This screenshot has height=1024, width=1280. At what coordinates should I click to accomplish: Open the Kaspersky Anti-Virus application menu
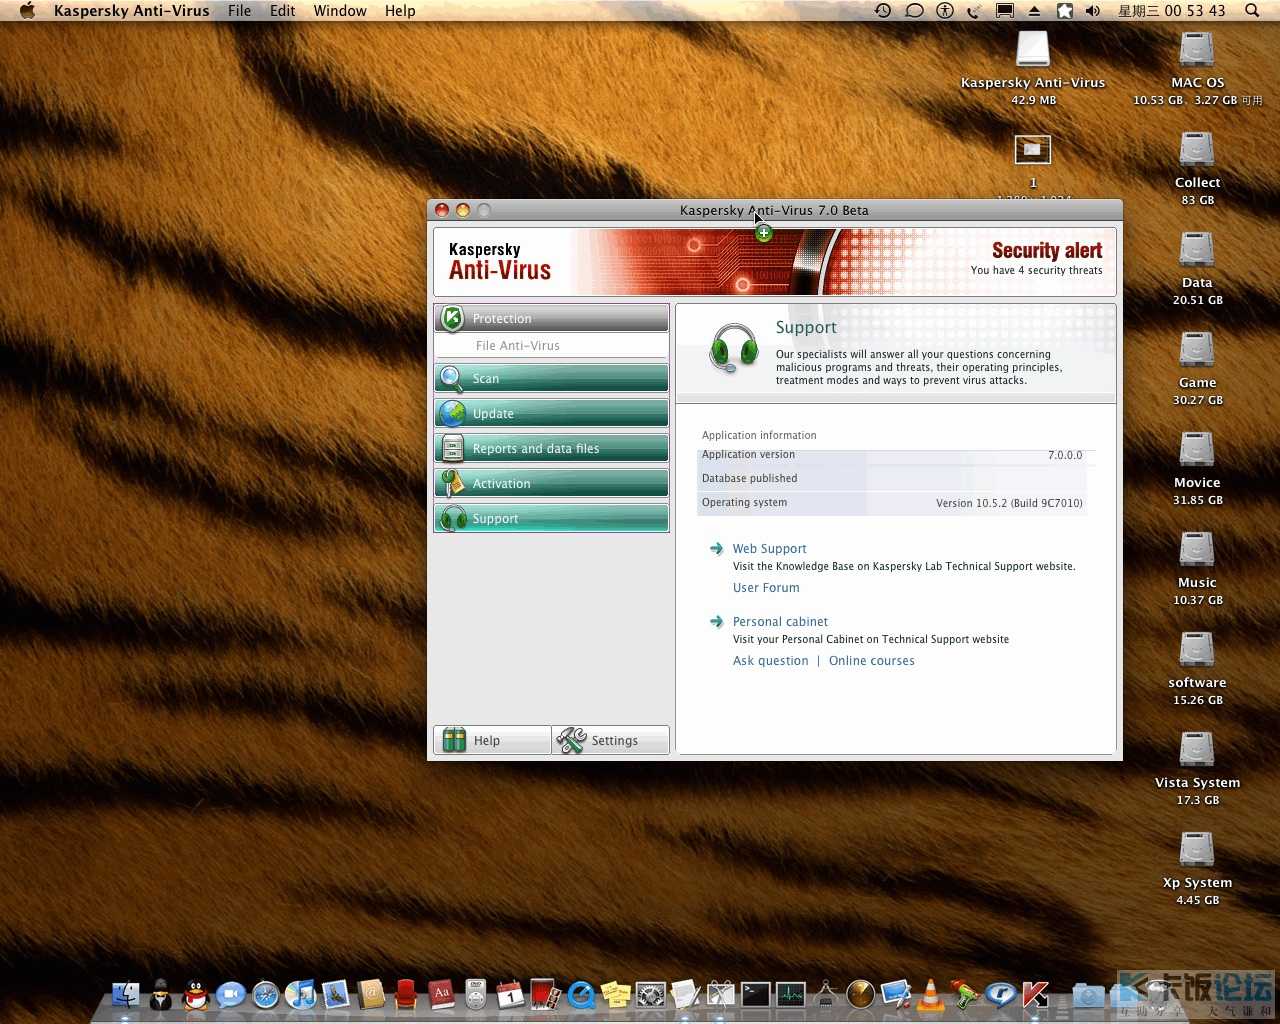[x=131, y=11]
